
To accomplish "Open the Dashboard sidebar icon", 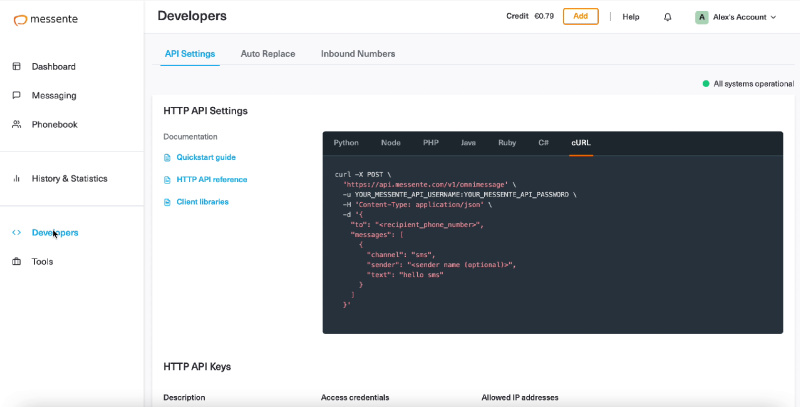I will 16,66.
